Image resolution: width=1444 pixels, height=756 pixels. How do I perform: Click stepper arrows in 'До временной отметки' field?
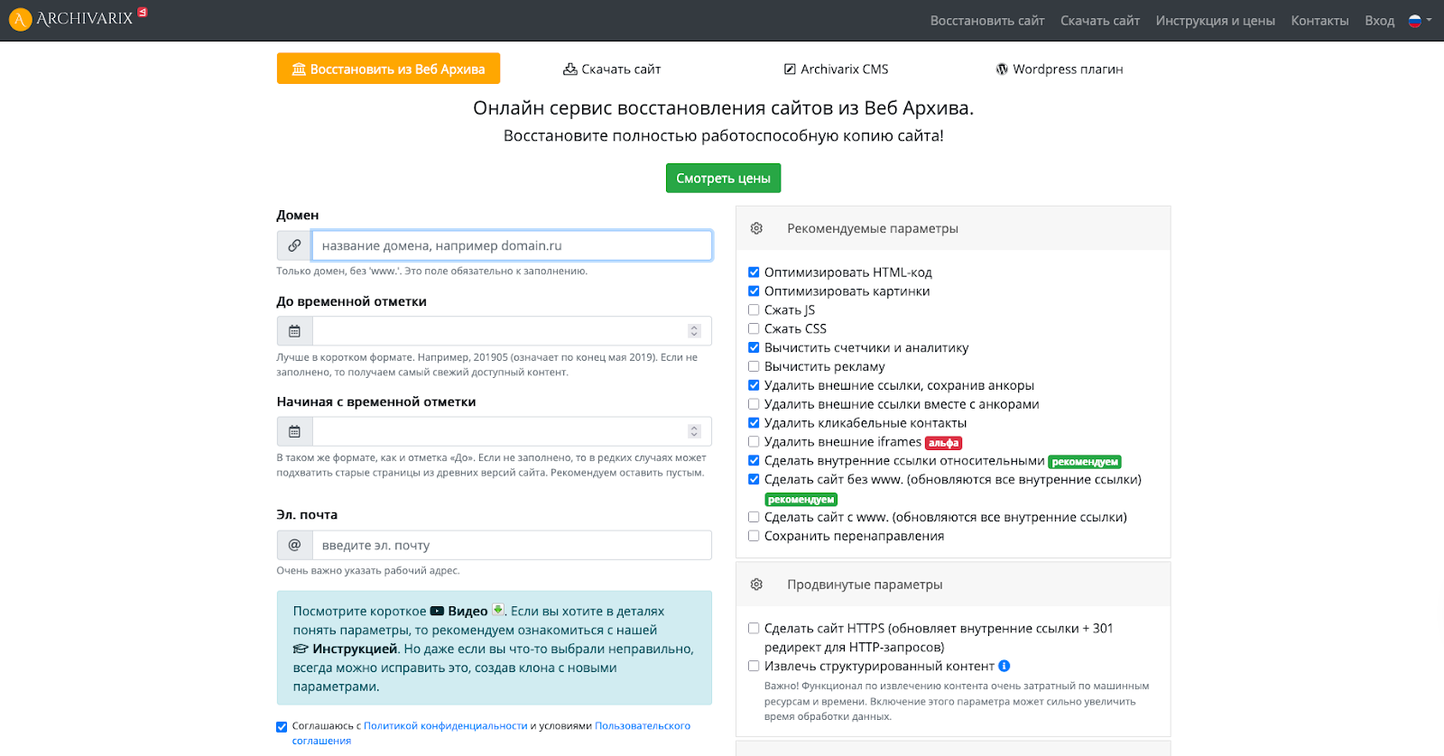tap(694, 331)
